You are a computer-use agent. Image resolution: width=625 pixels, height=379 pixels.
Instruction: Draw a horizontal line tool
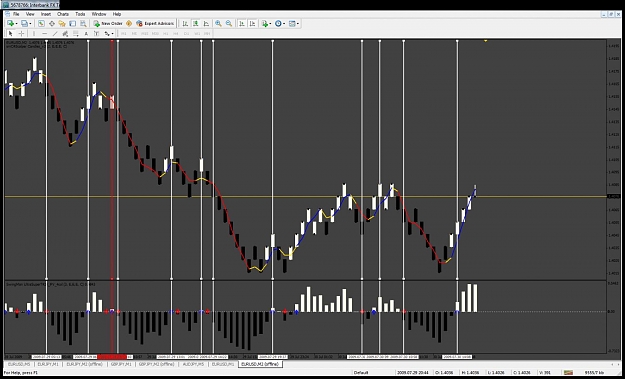pyautogui.click(x=44, y=33)
